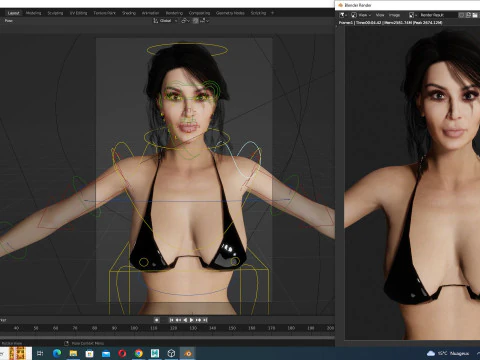Open the image browse dropdown beside Render Result

(413, 15)
